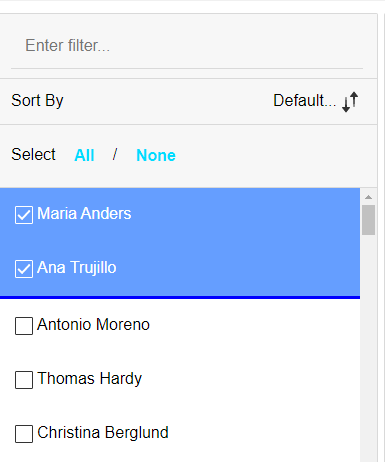Select All items link
Viewport: 385px width, 462px height.
coord(84,155)
